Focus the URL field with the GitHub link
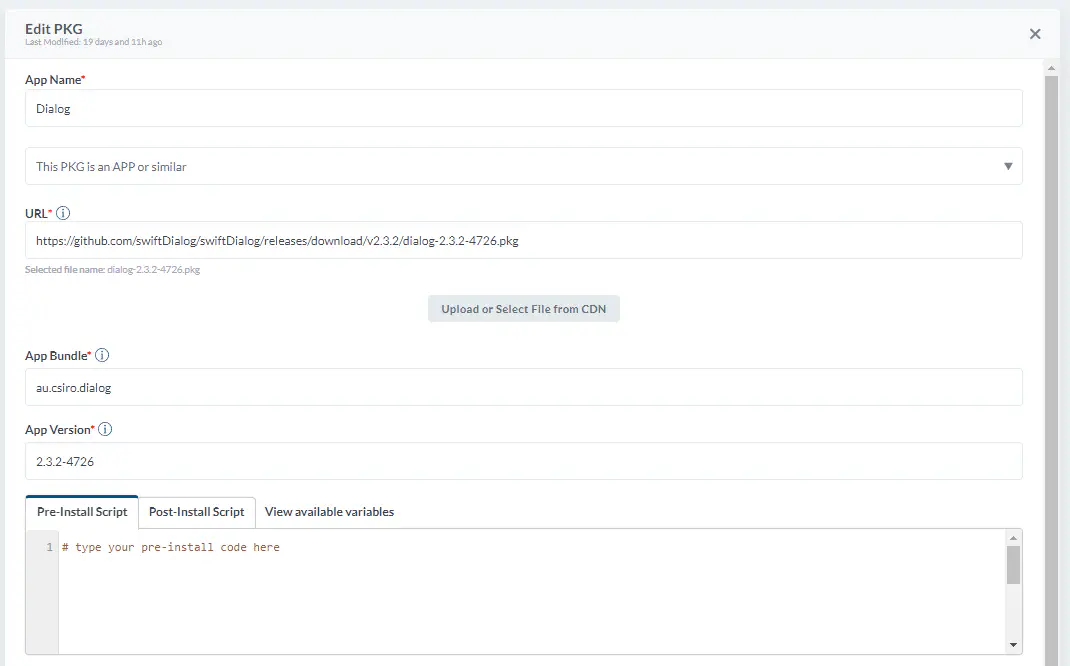 pyautogui.click(x=523, y=241)
